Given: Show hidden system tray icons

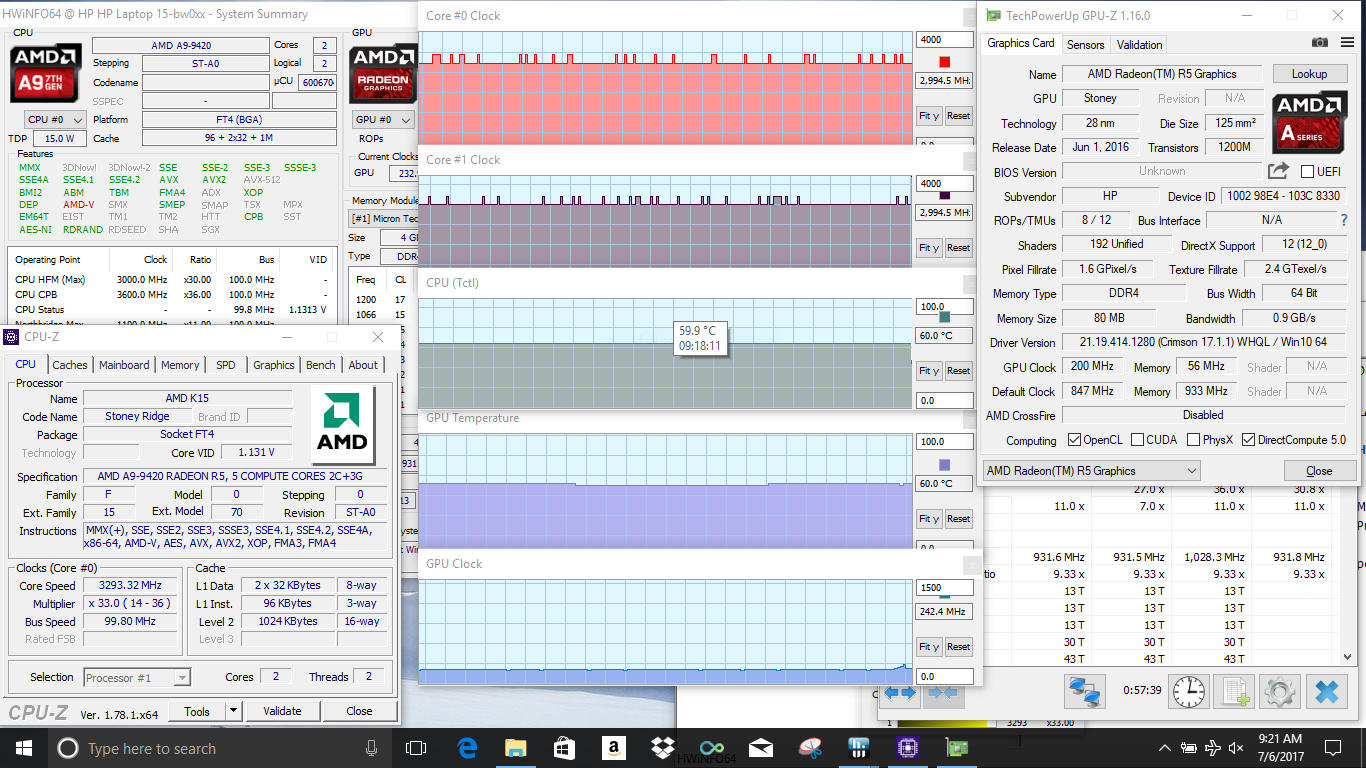Looking at the screenshot, I should coord(1165,748).
